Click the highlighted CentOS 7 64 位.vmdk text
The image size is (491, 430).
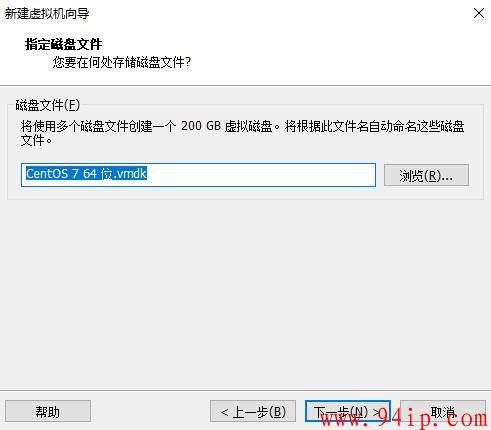pyautogui.click(x=86, y=174)
